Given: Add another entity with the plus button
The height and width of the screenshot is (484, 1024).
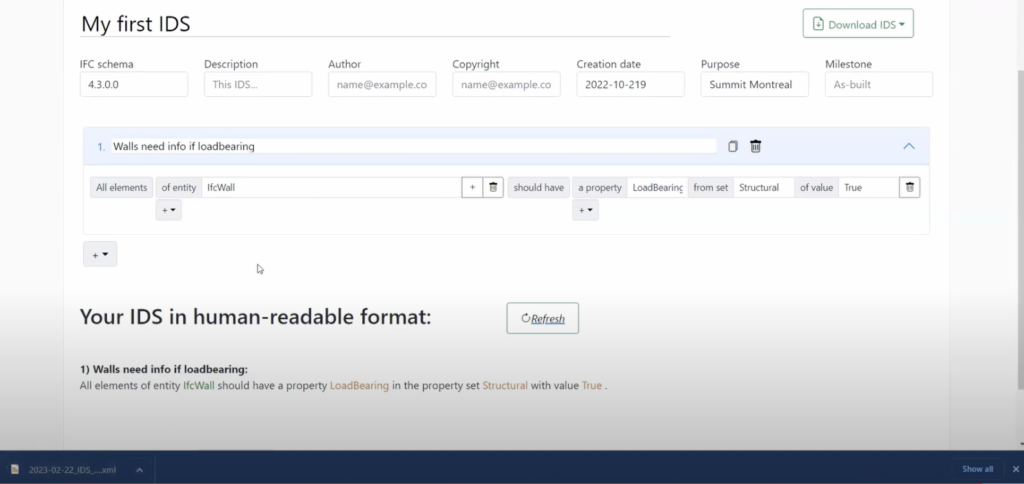Looking at the screenshot, I should click(x=472, y=187).
